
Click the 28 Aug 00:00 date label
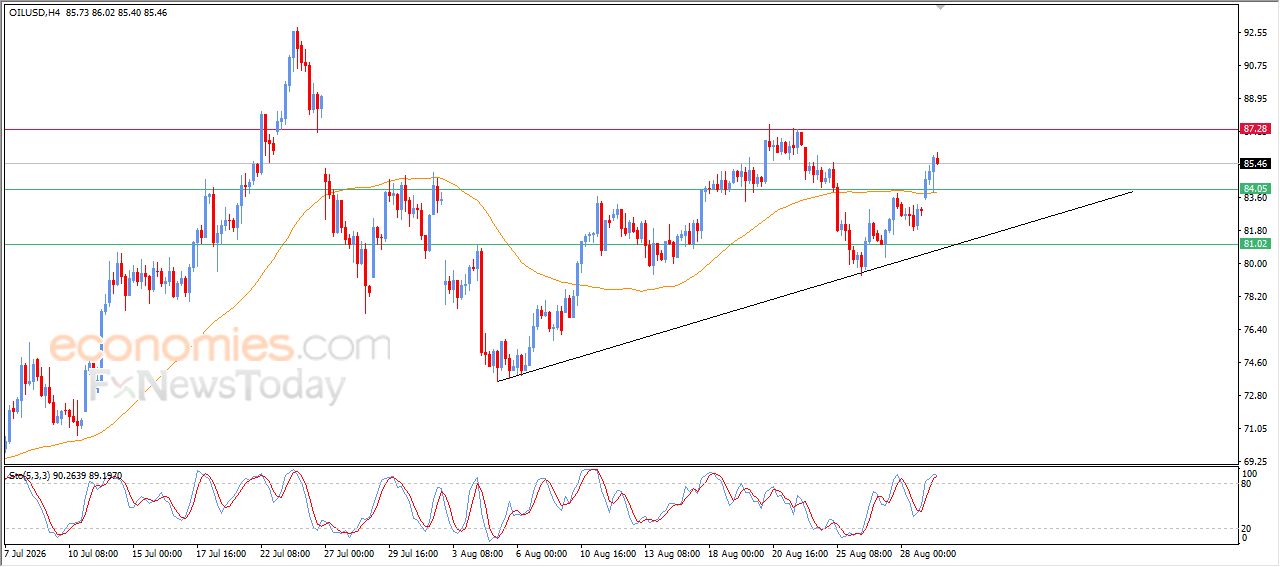[926, 552]
